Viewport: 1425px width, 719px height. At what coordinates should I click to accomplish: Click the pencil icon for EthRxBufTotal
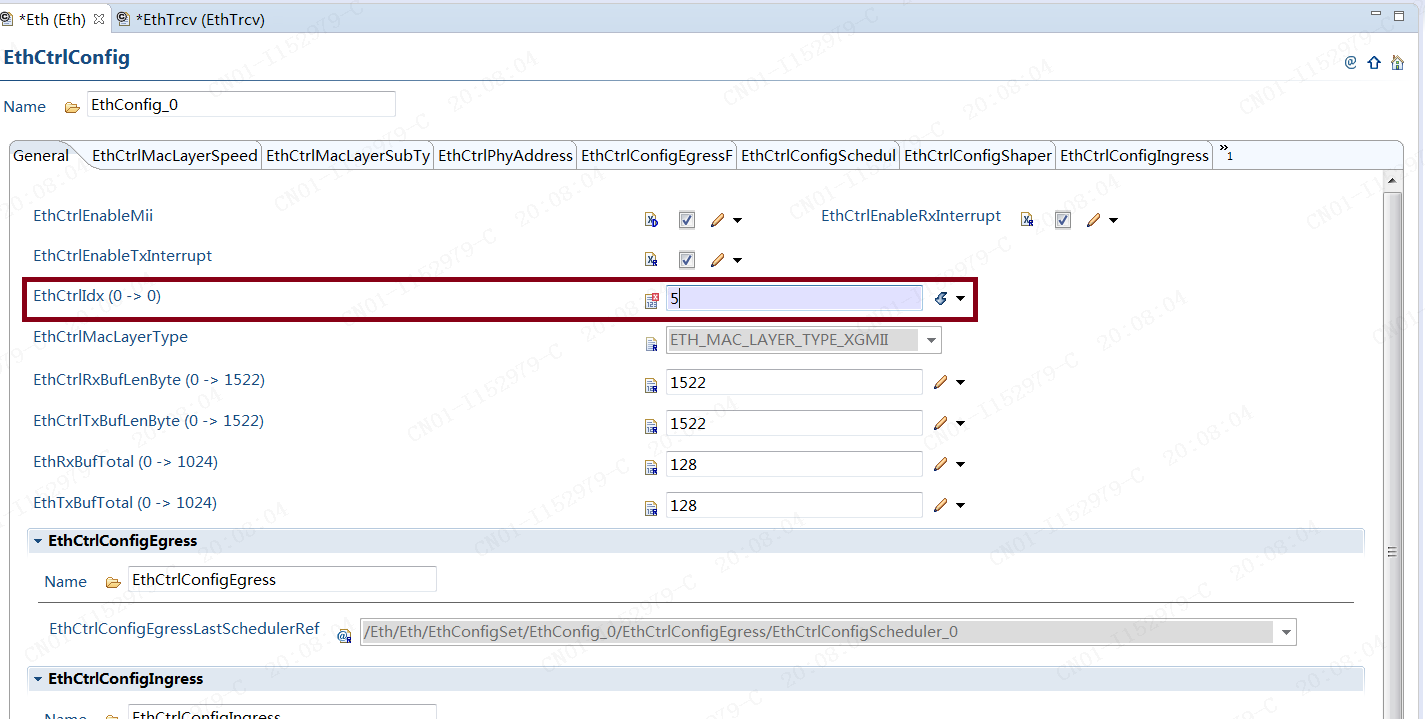pyautogui.click(x=940, y=464)
